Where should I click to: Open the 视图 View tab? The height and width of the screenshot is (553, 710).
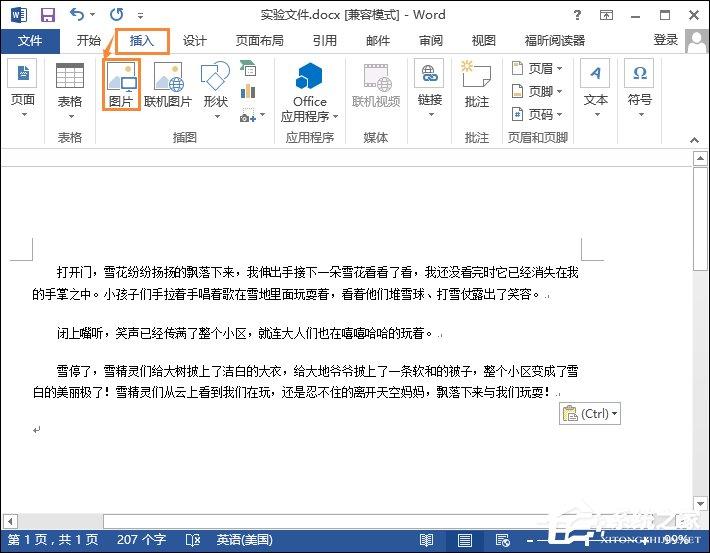point(484,41)
